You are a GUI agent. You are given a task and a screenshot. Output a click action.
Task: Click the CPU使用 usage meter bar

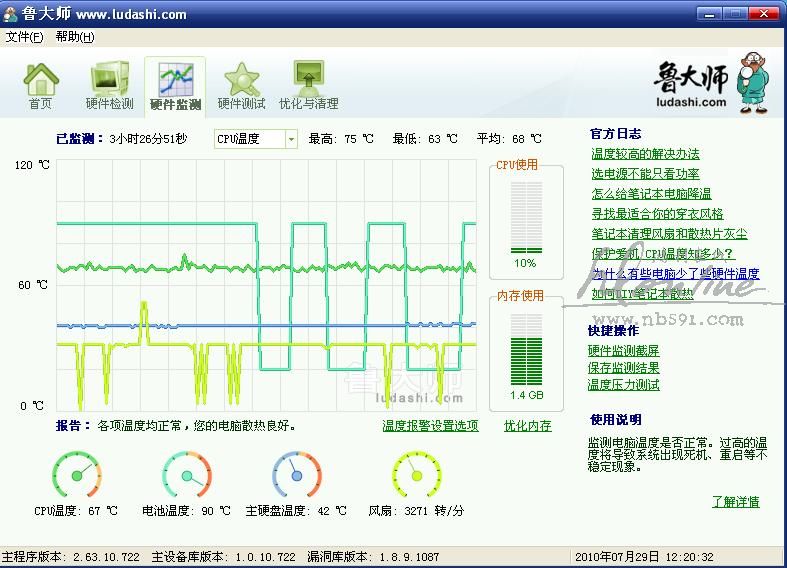pyautogui.click(x=526, y=215)
